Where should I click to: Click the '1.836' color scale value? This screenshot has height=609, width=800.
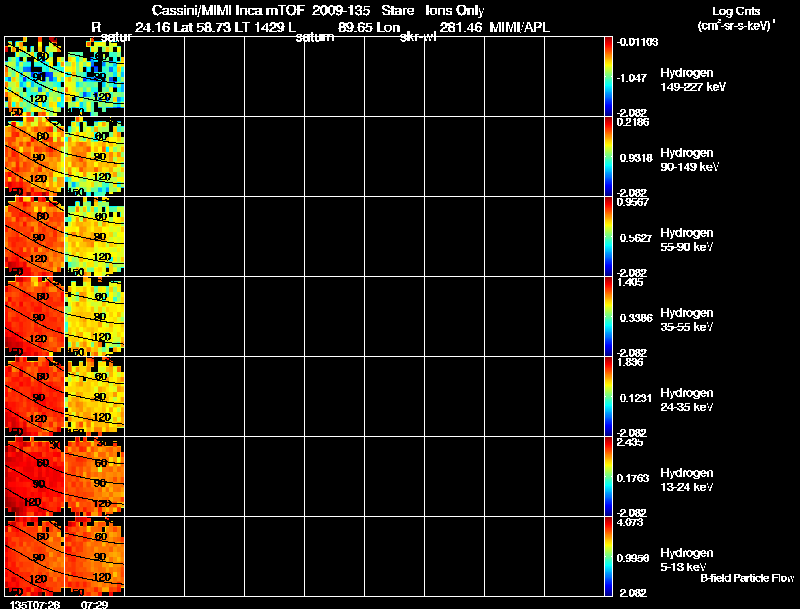tap(630, 362)
